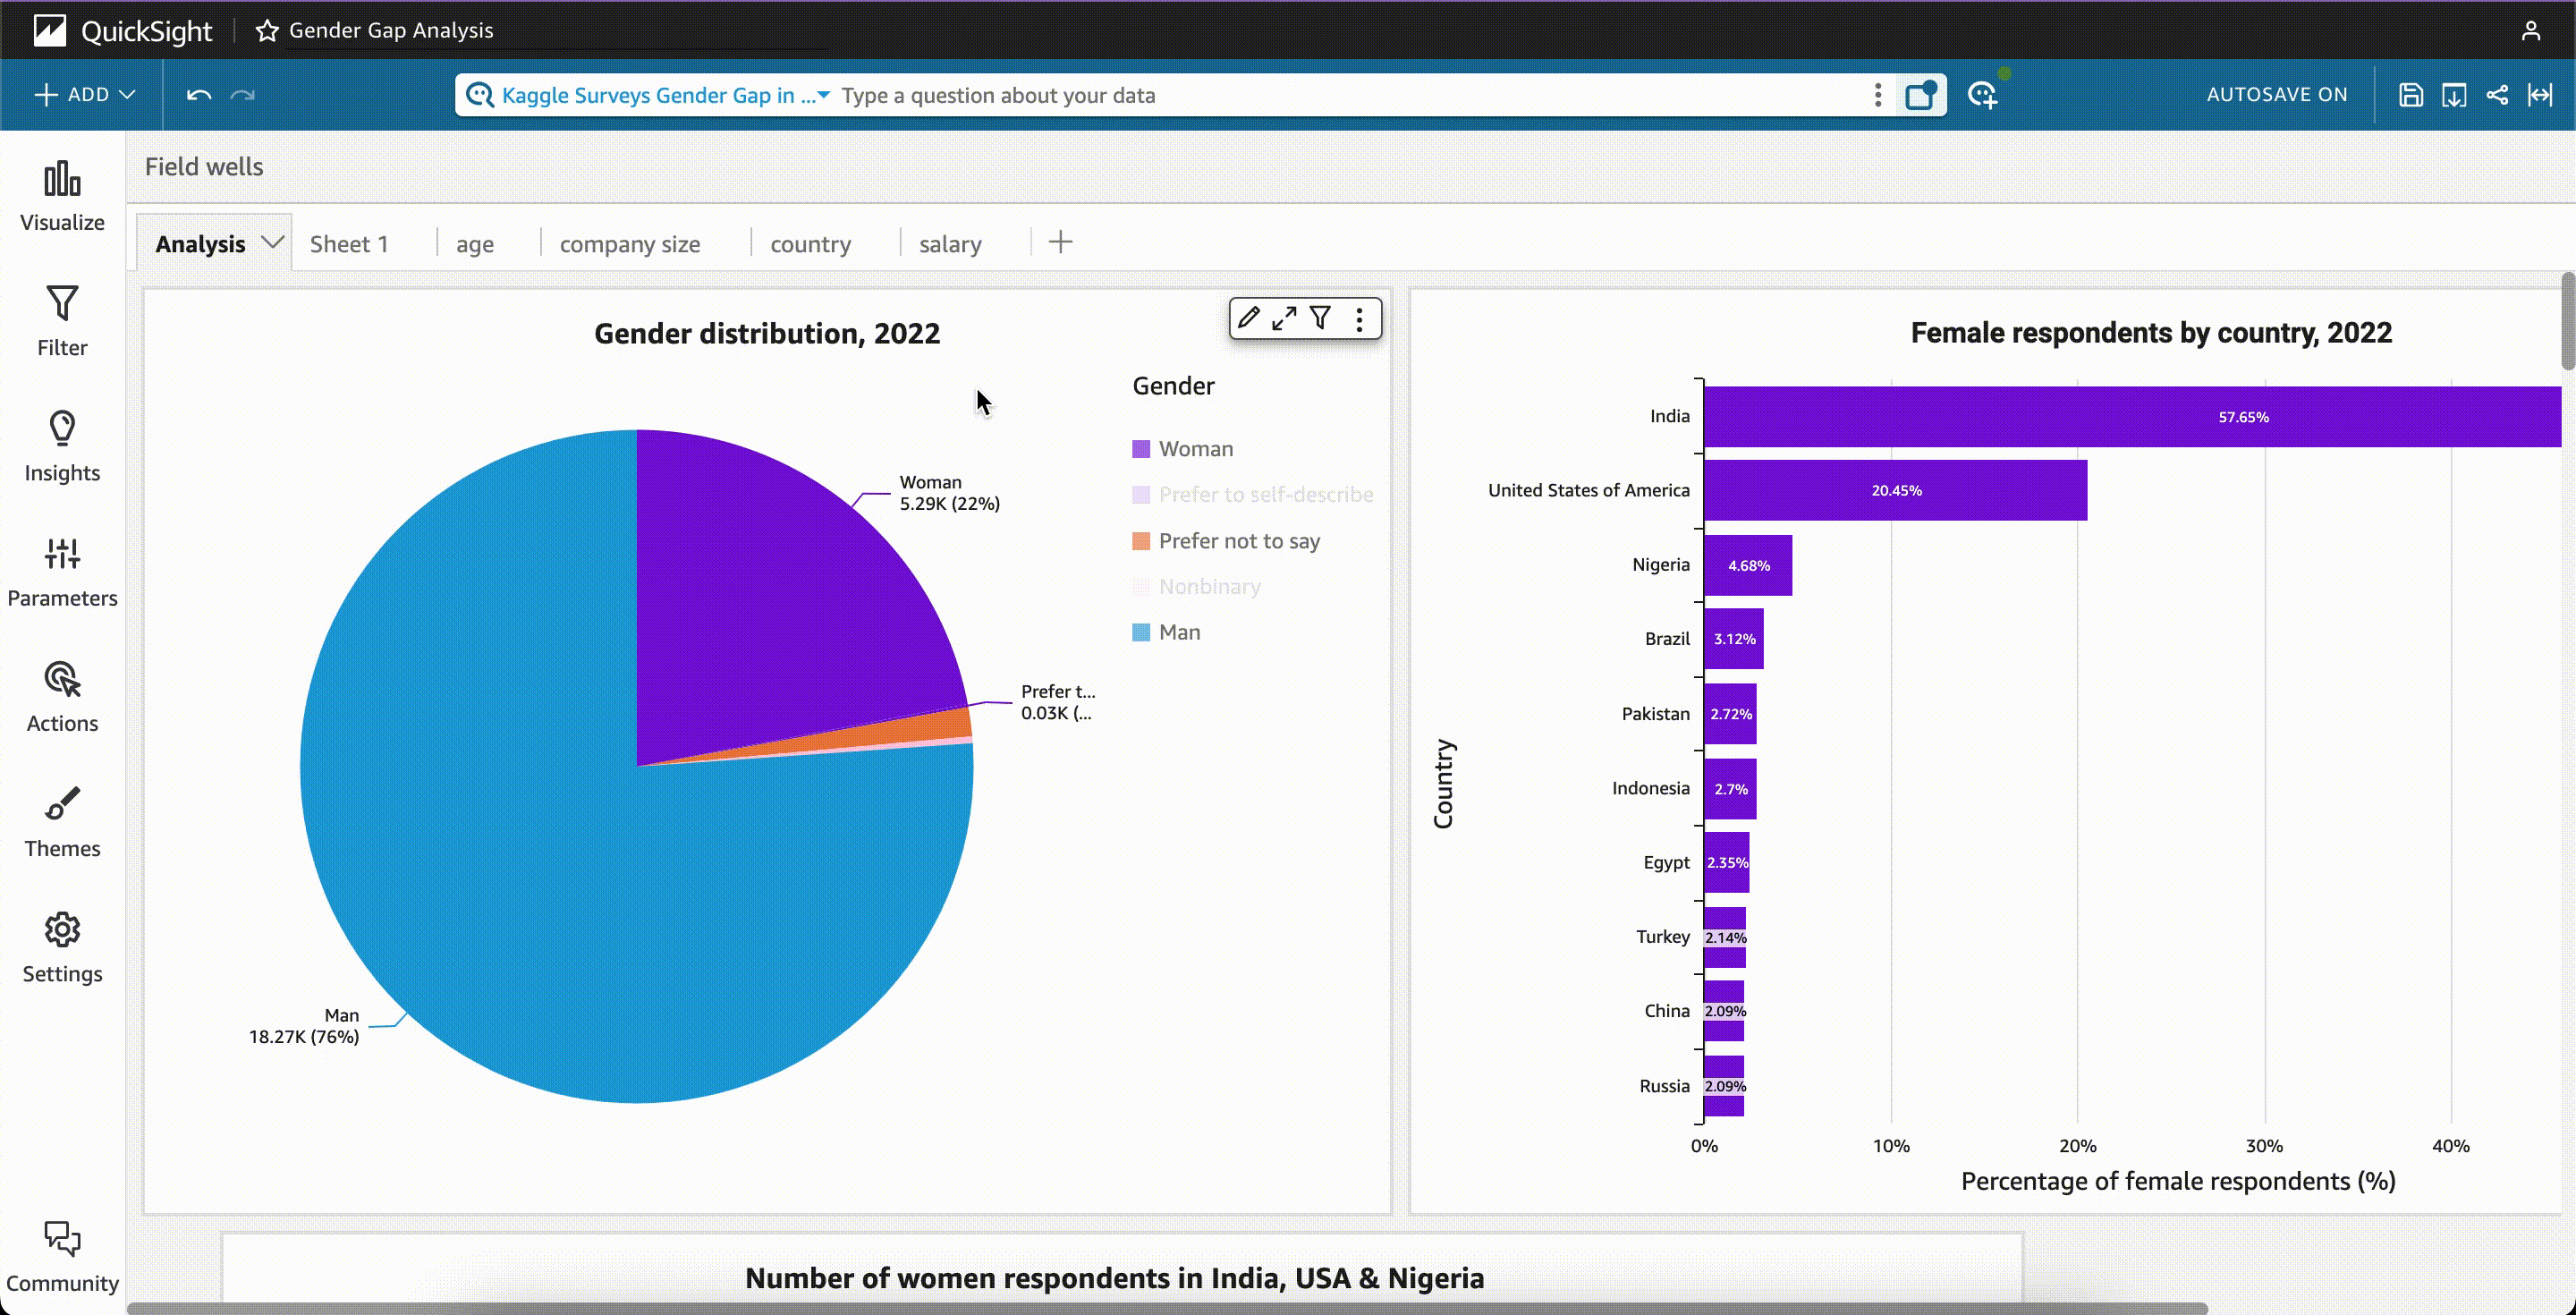Open the Visualize panel
Viewport: 2576px width, 1315px height.
(62, 197)
